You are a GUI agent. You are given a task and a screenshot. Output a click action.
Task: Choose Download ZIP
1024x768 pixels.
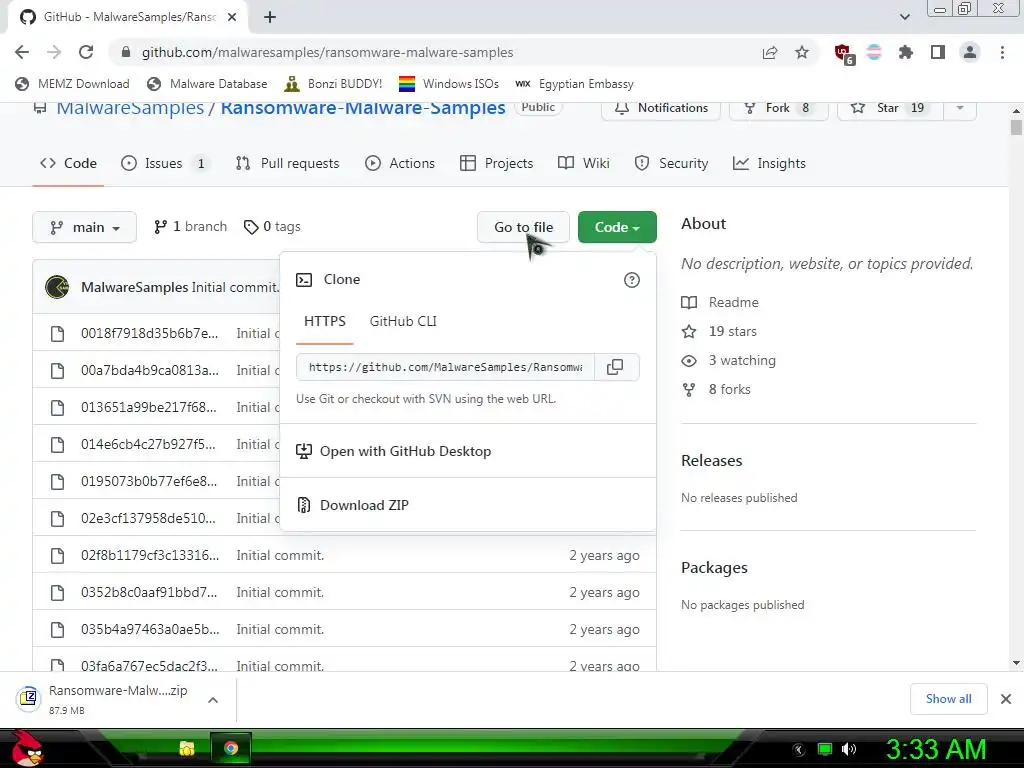click(468, 505)
